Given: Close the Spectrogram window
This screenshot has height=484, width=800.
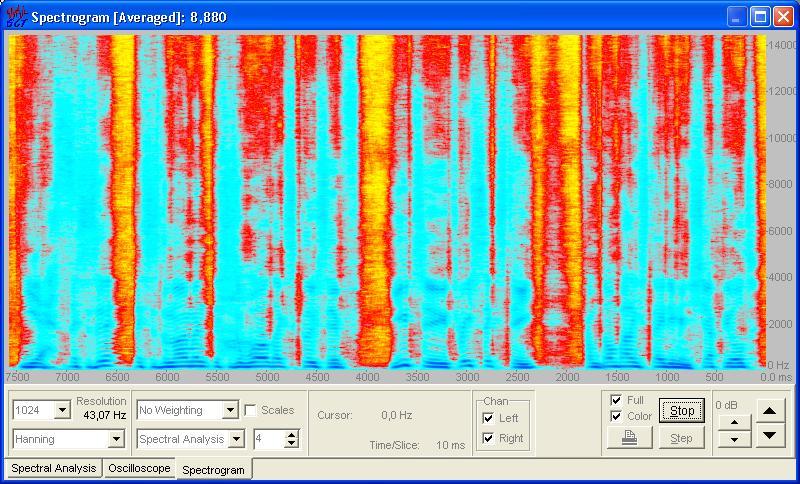Looking at the screenshot, I should tap(783, 17).
